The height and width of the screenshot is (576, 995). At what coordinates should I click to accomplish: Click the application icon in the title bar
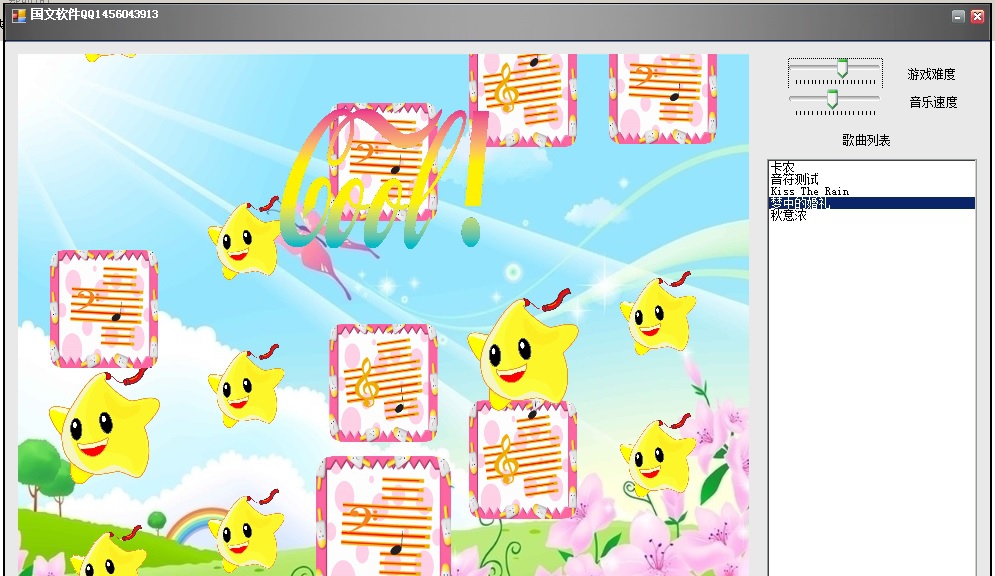tap(19, 15)
